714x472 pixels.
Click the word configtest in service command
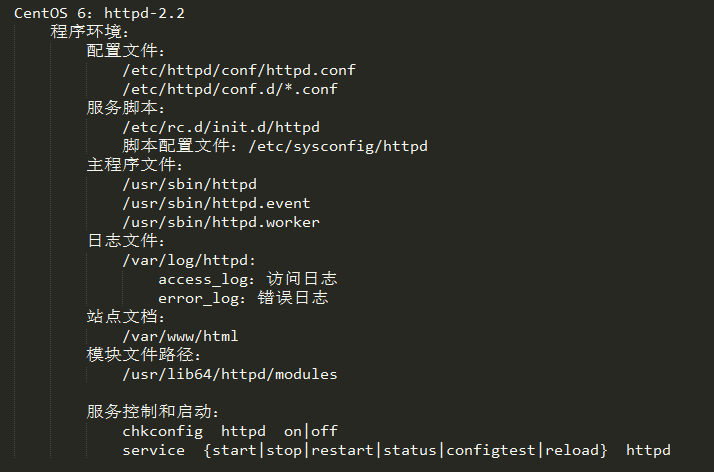click(490, 450)
